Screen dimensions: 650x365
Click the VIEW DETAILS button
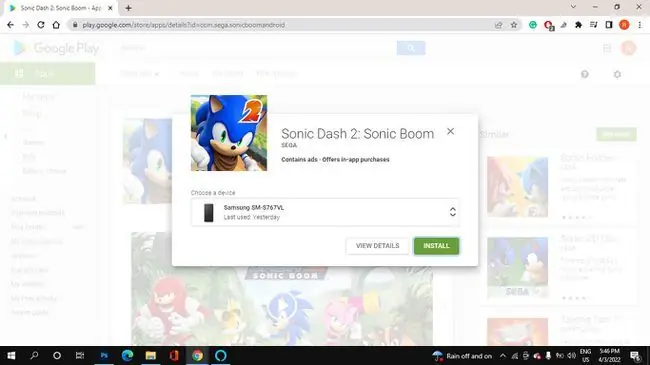tap(377, 246)
